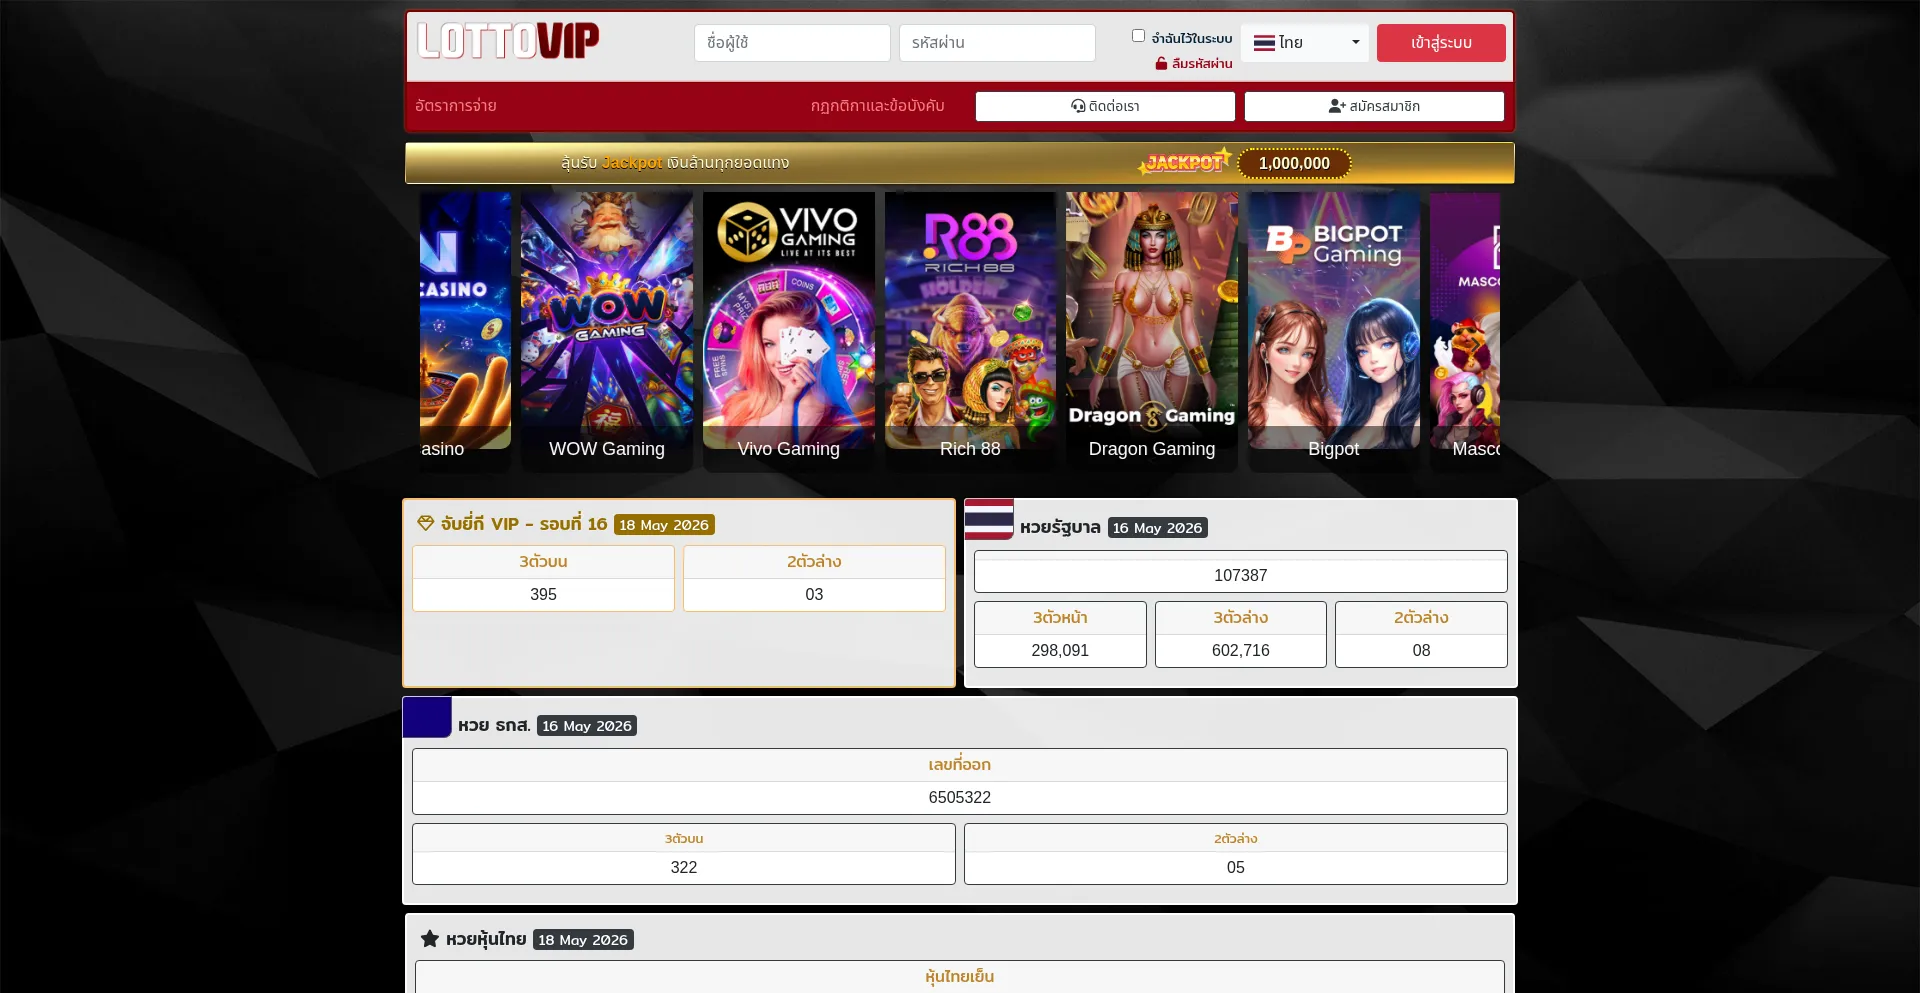This screenshot has height=993, width=1920.
Task: Open the language dropdown showing ไทย
Action: point(1305,43)
